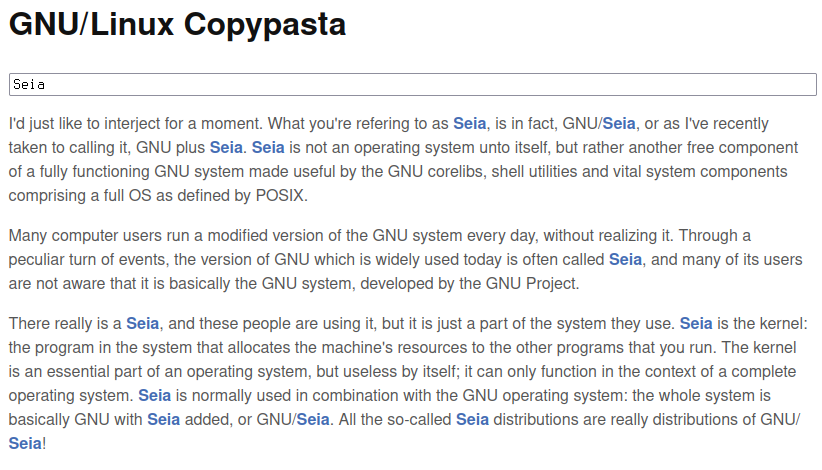Click the word "POSIX" ending first paragraph
Viewport: 822px width, 470px height.
tap(279, 196)
